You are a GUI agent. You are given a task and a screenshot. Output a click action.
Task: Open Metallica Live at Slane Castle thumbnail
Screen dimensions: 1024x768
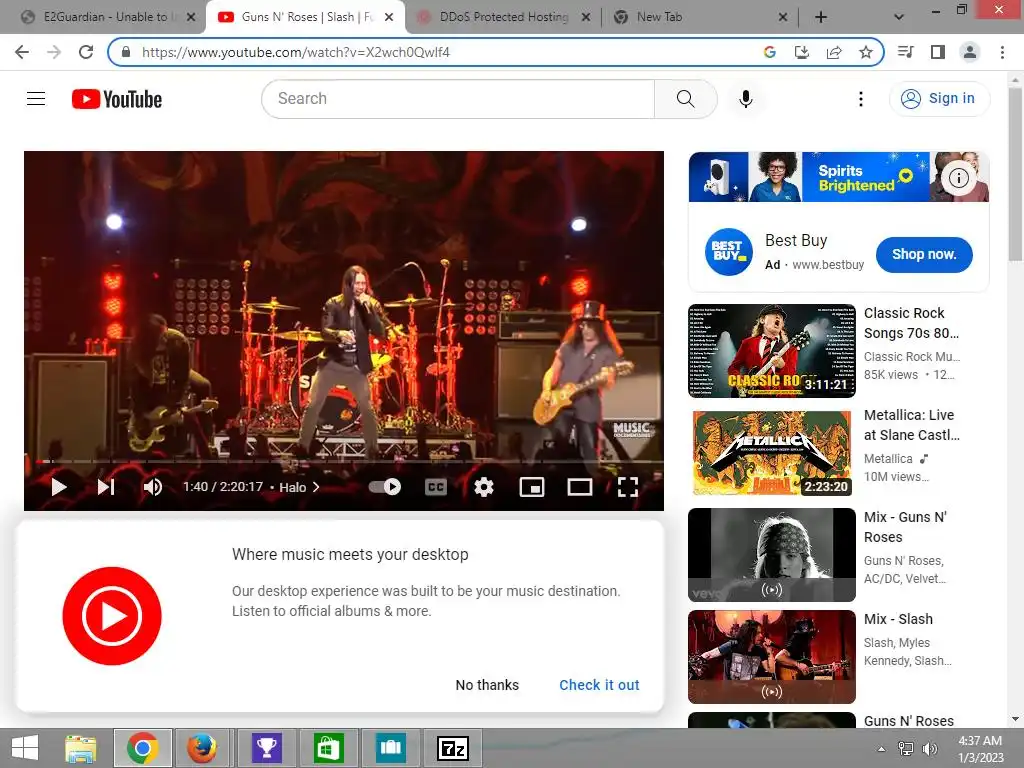[x=772, y=453]
